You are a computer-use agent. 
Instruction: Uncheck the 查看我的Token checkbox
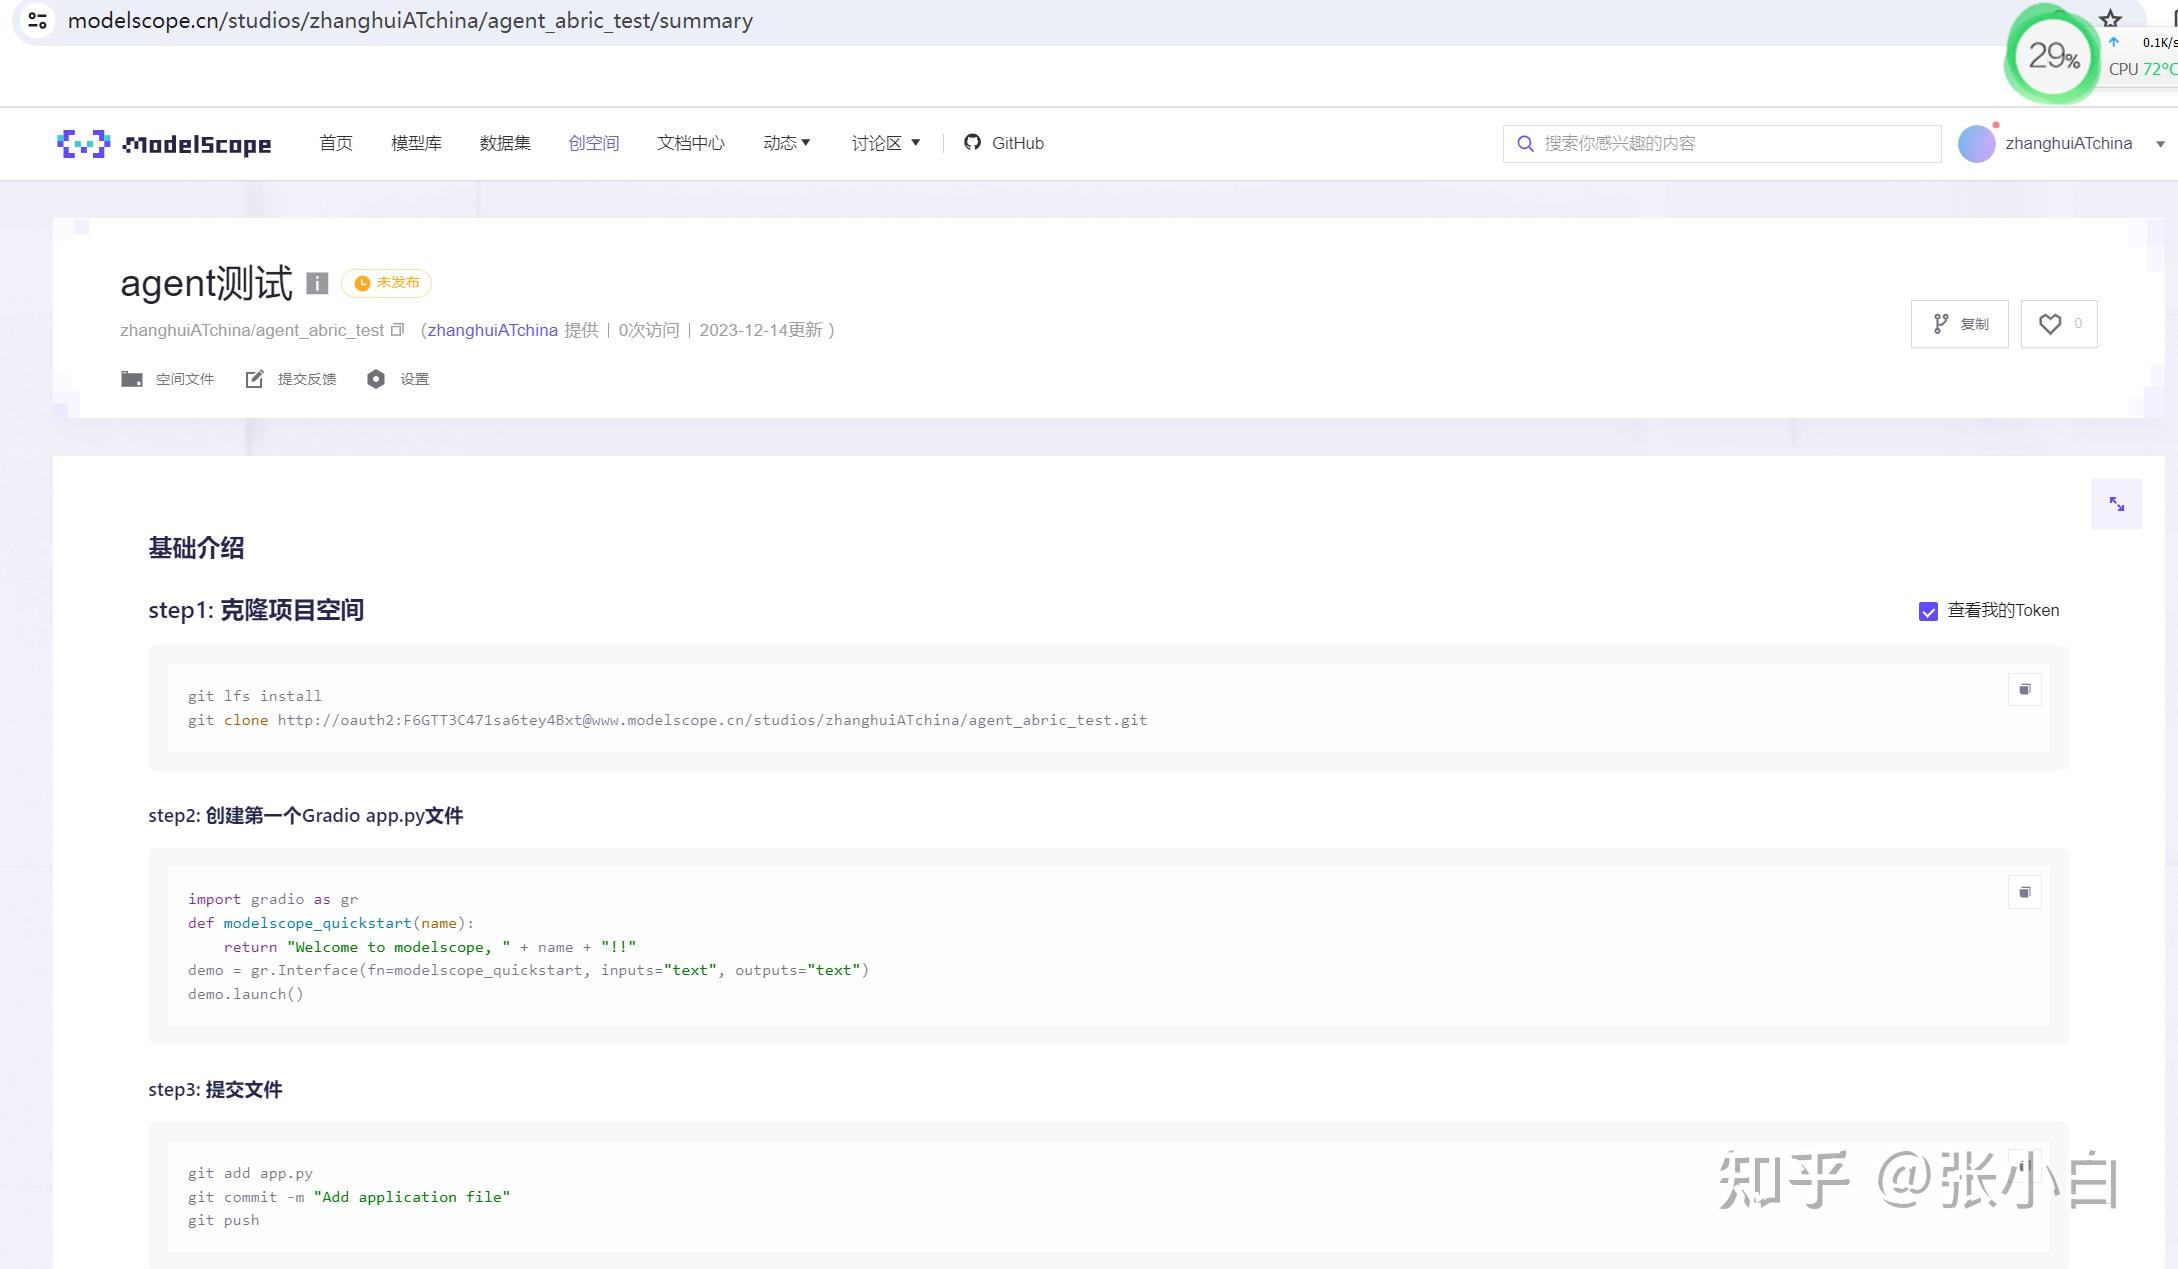pyautogui.click(x=1928, y=611)
